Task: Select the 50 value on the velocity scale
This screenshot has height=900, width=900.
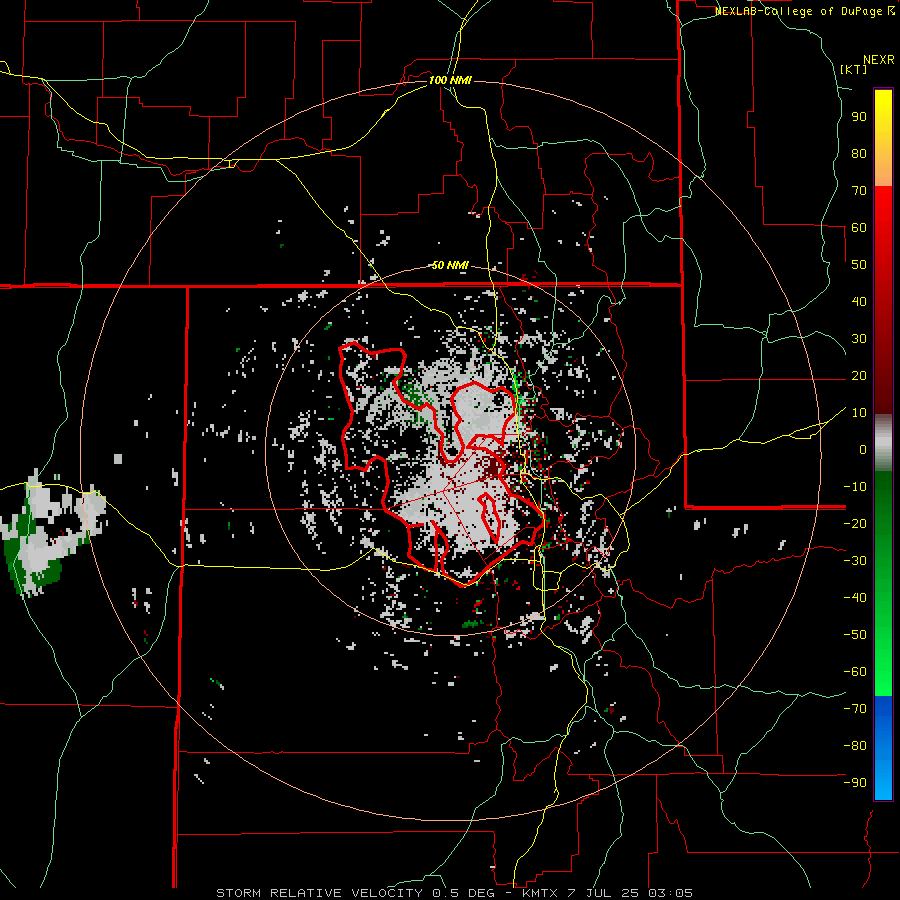Action: pyautogui.click(x=859, y=265)
